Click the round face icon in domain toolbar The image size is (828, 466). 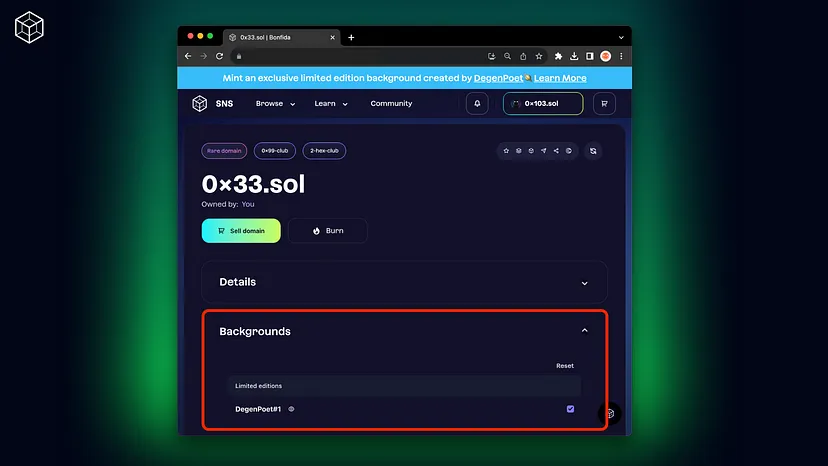pos(531,151)
